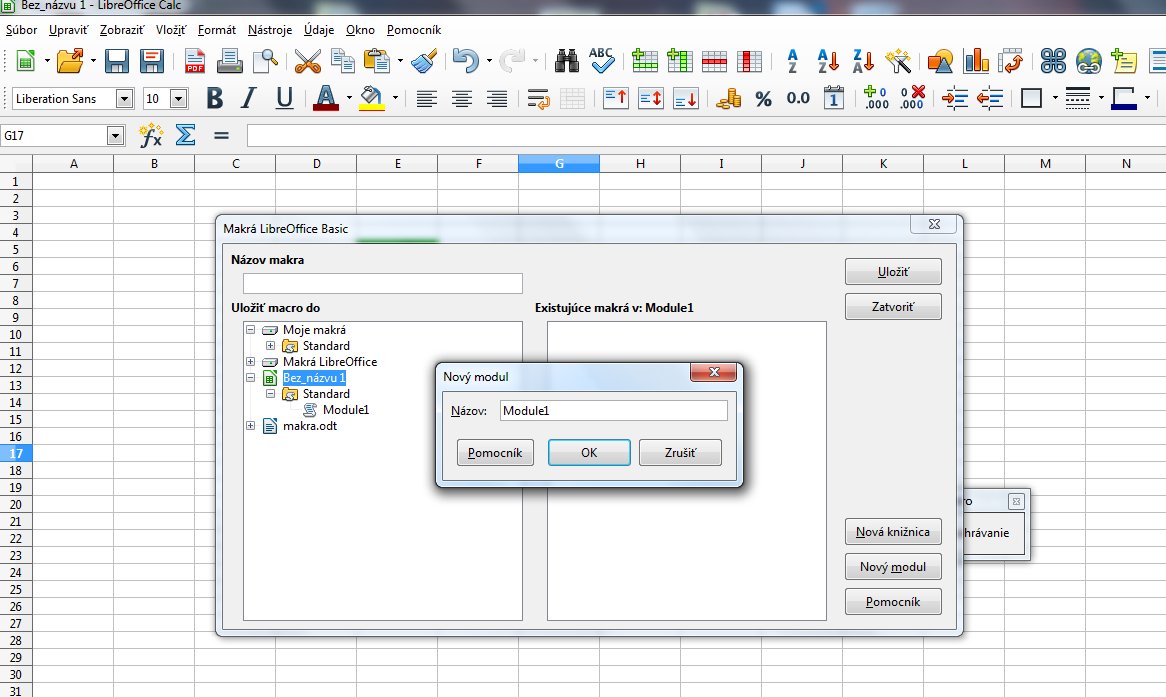Sort ascending with the A-Z arrow icon
Image resolution: width=1166 pixels, height=697 pixels.
point(828,61)
